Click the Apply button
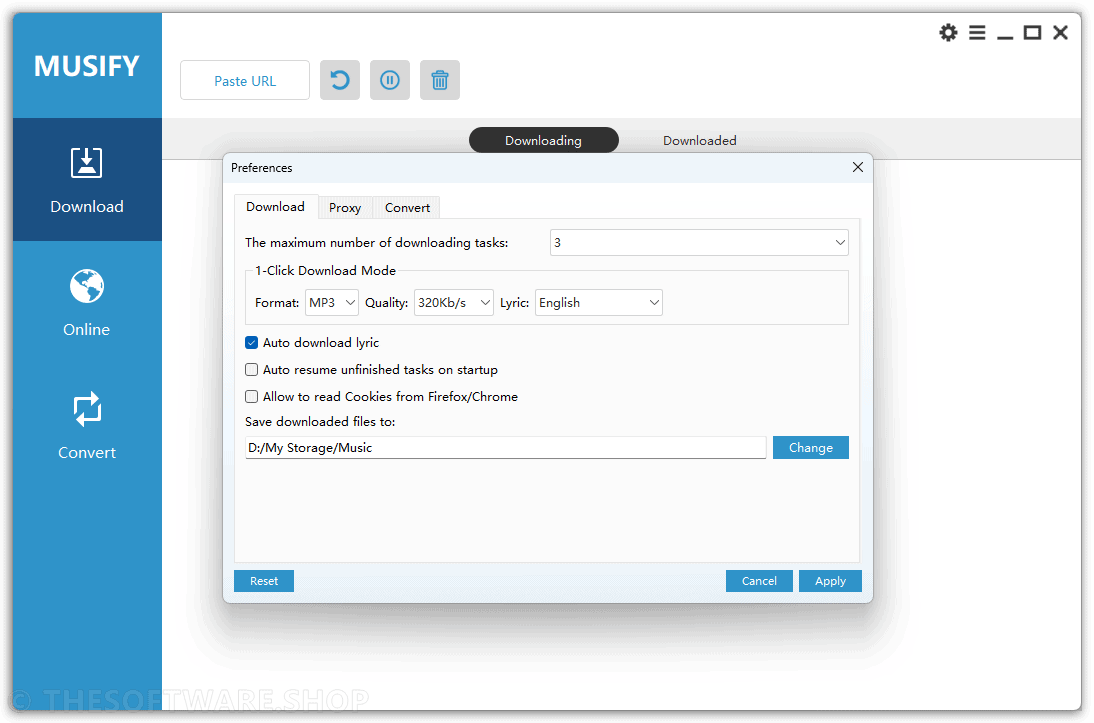The width and height of the screenshot is (1094, 723). 830,581
